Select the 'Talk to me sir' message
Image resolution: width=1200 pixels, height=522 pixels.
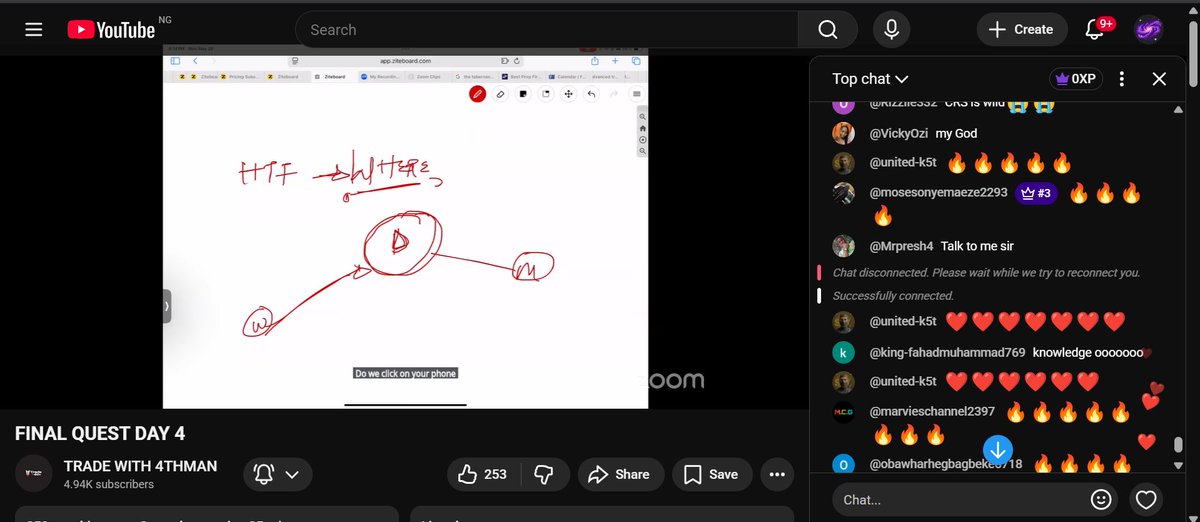tap(977, 246)
